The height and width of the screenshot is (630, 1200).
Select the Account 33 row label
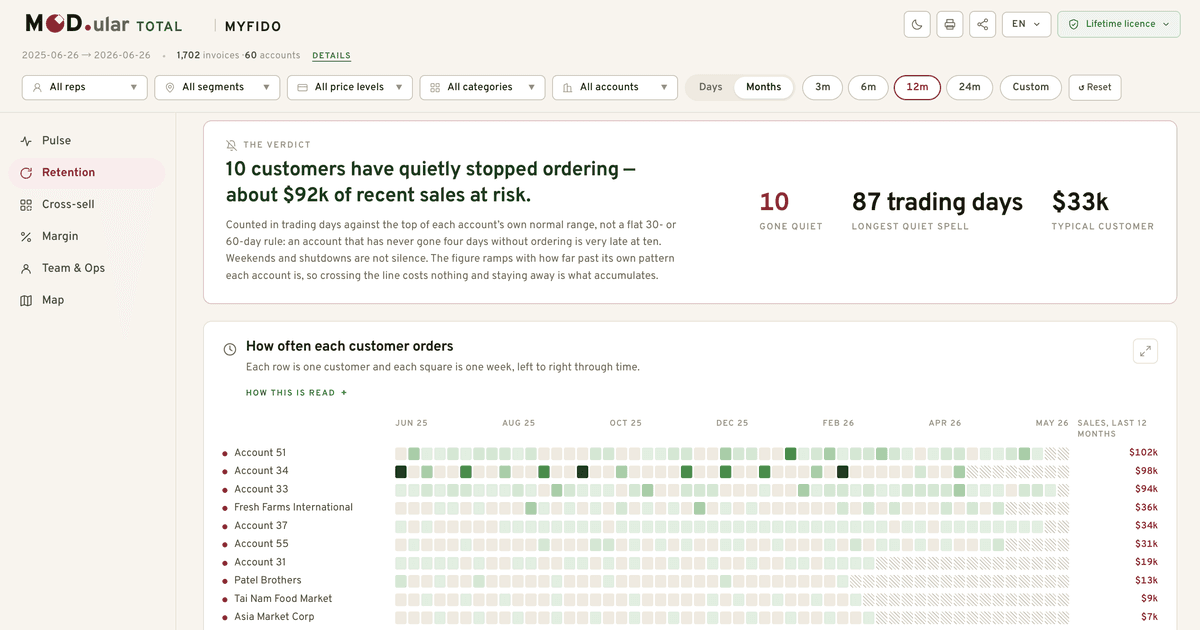[261, 489]
